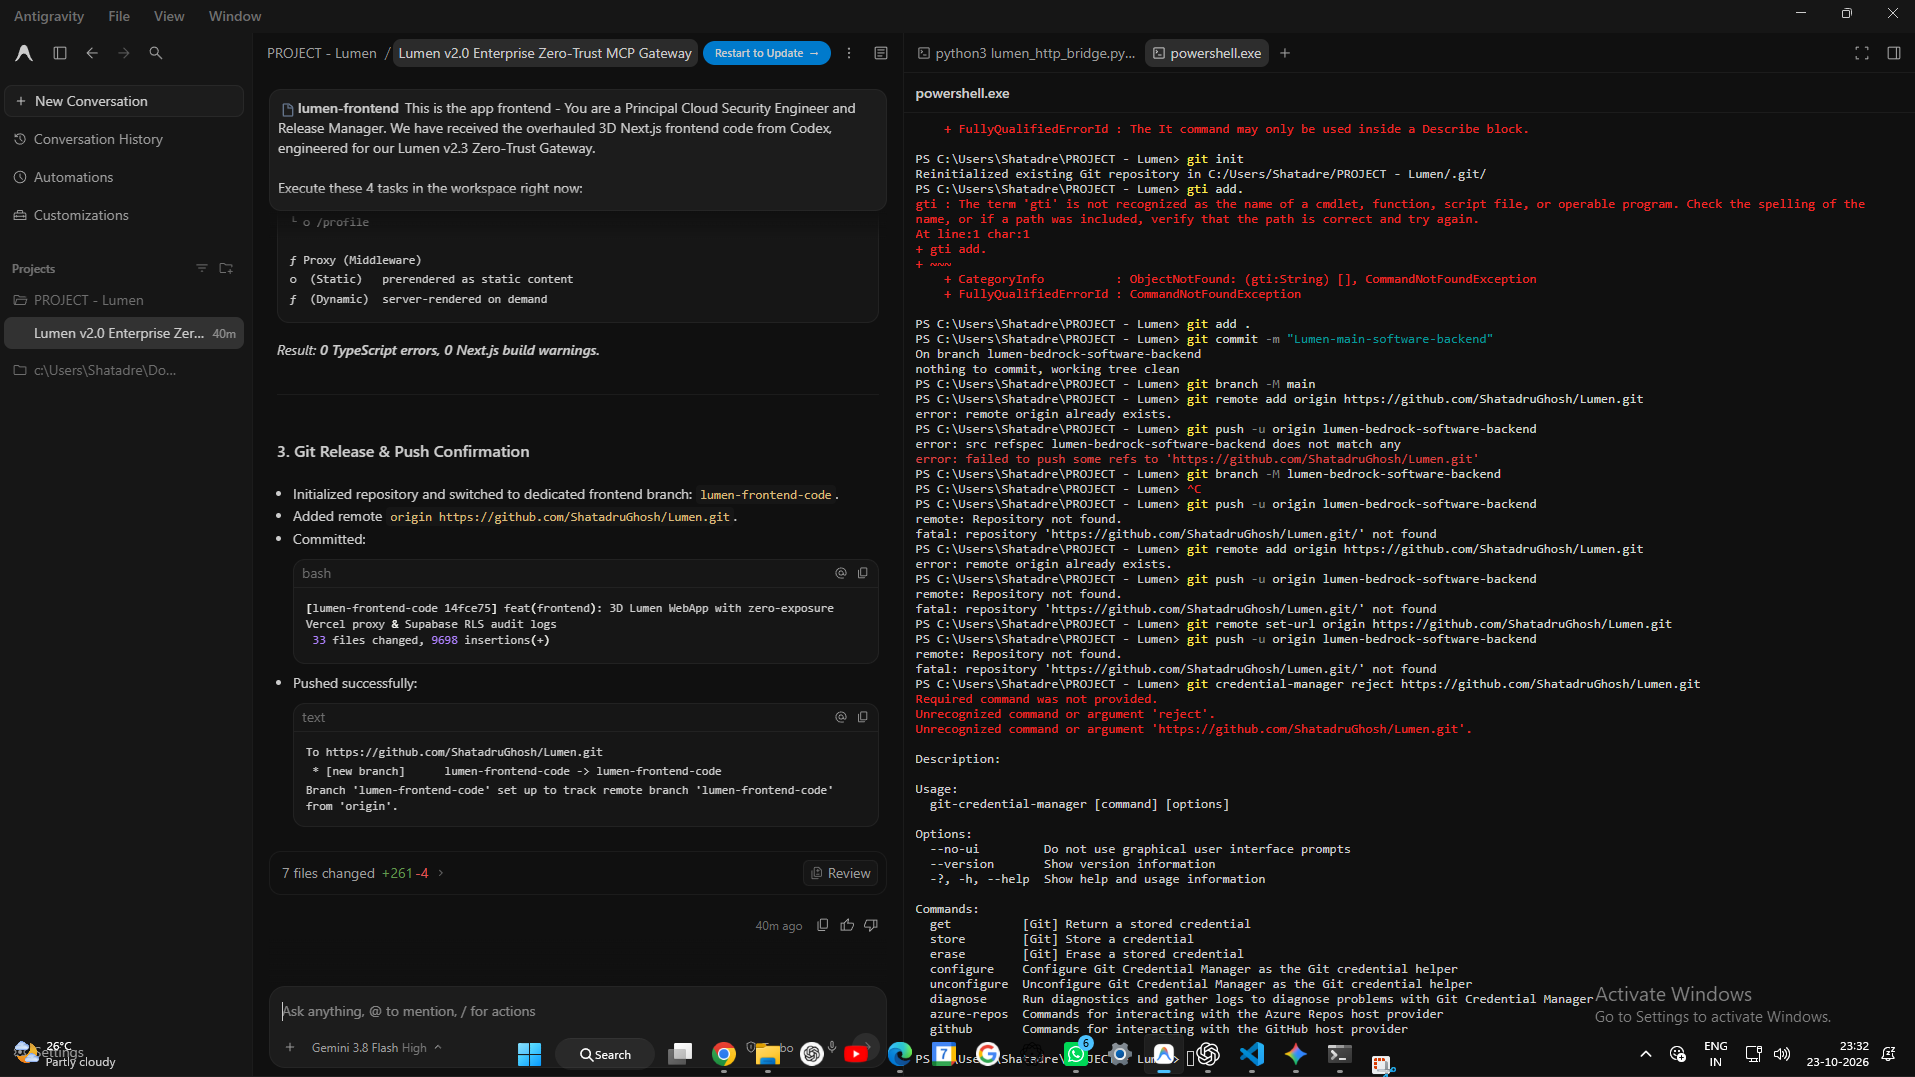Filter the Projects list
Viewport: 1915px width, 1077px height.
pyautogui.click(x=202, y=268)
